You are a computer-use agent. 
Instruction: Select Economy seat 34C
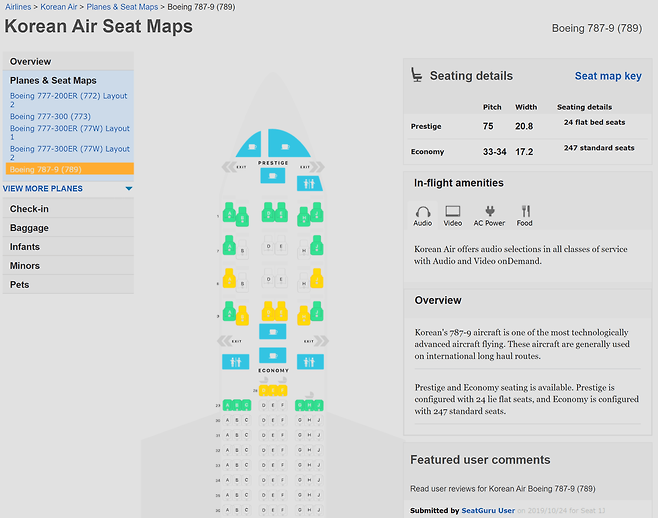click(x=246, y=480)
